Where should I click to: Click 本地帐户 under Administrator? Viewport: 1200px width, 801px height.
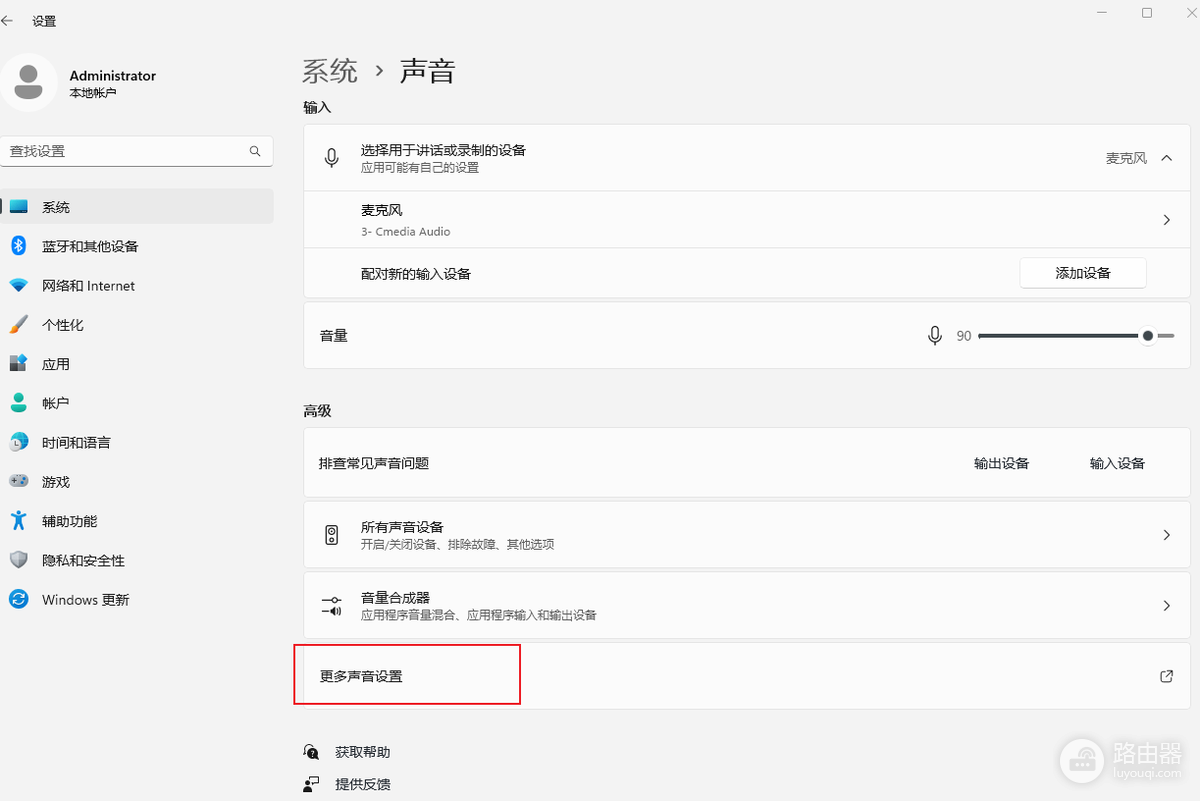point(93,93)
